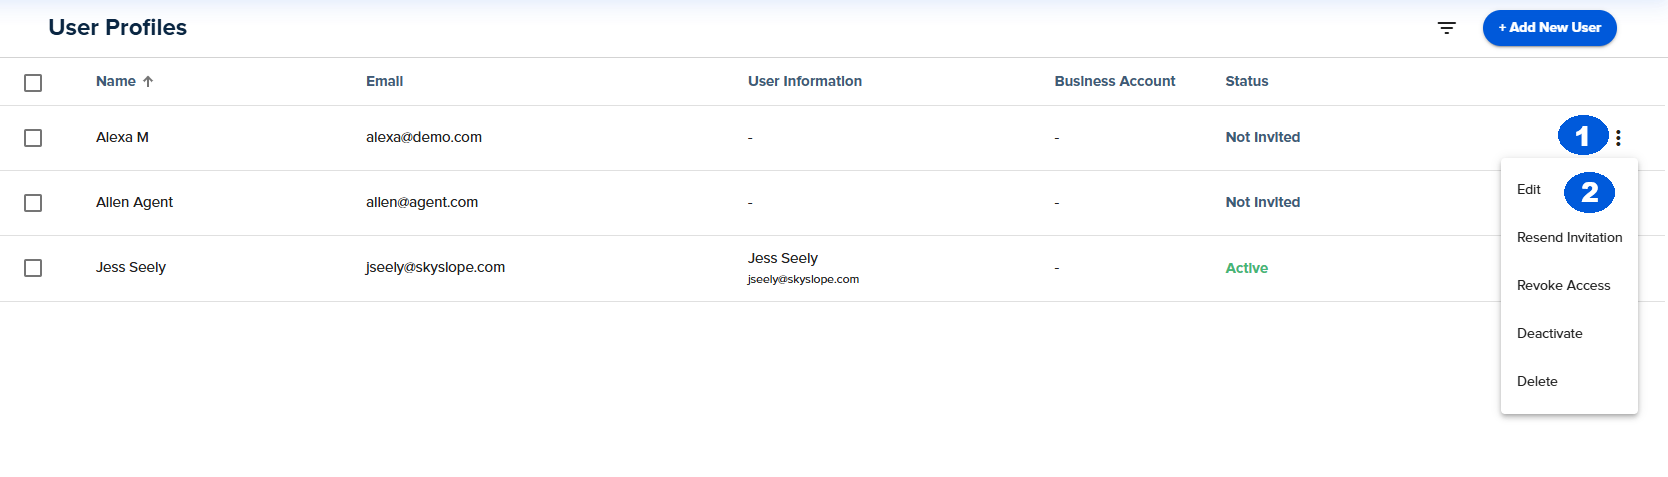1668x477 pixels.
Task: Select the name Allen Agent
Action: [134, 203]
